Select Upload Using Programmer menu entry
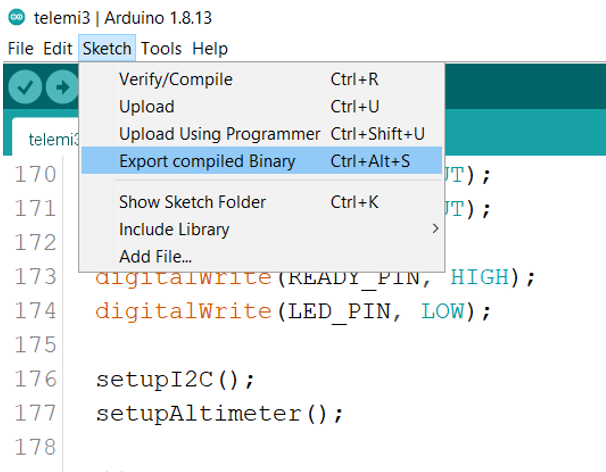This screenshot has height=472, width=606. click(261, 134)
